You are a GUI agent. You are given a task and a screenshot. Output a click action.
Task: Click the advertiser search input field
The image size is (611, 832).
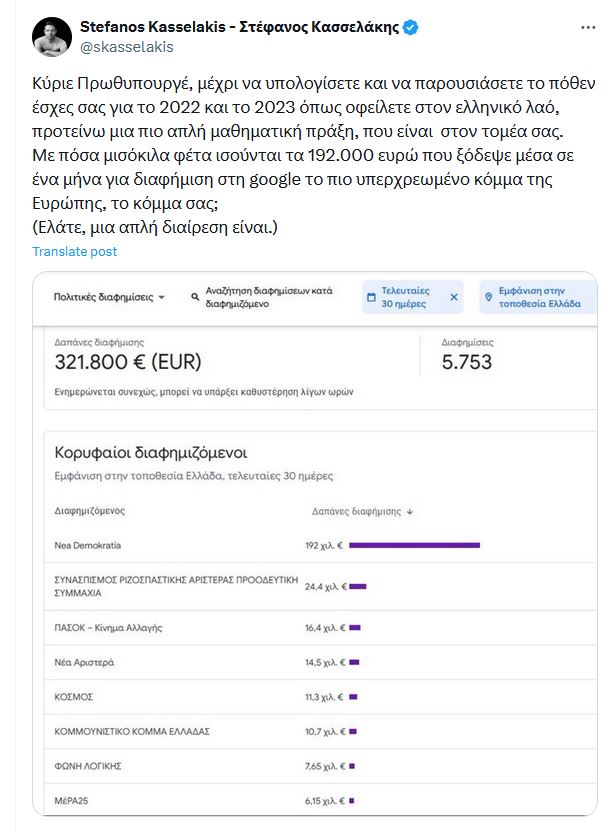pyautogui.click(x=270, y=297)
